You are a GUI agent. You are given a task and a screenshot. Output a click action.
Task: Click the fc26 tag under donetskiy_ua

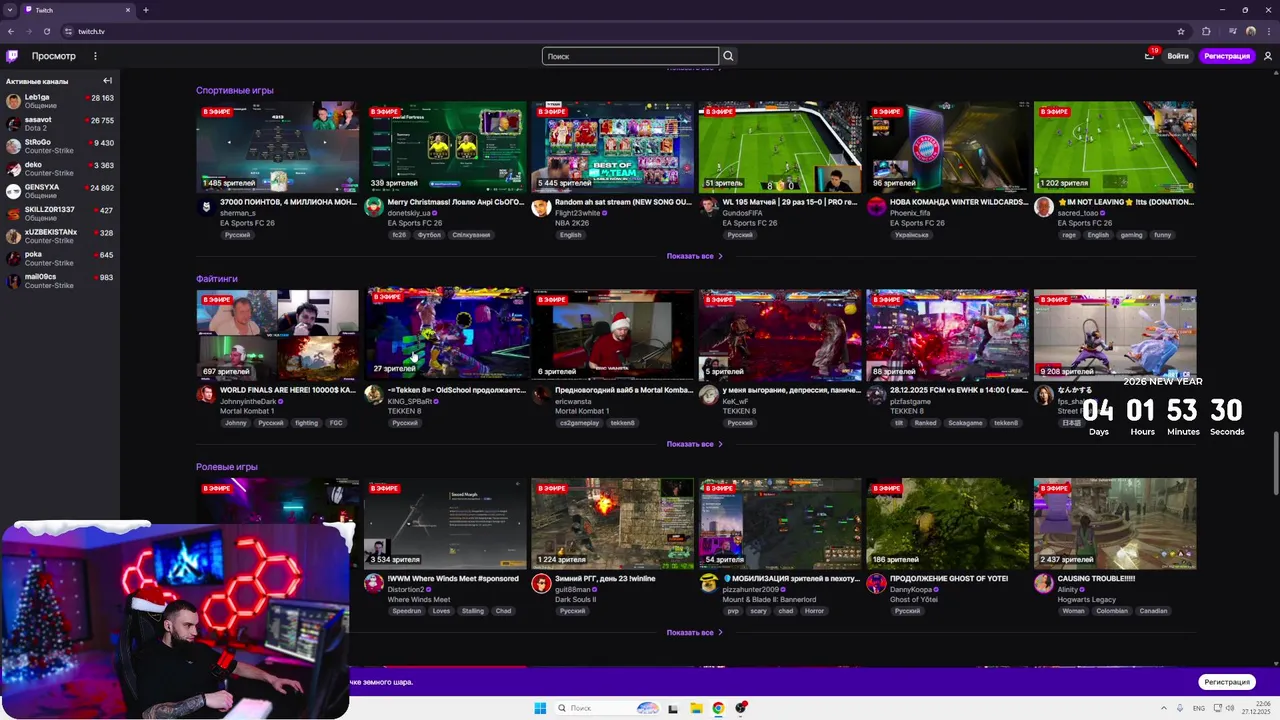(x=399, y=235)
